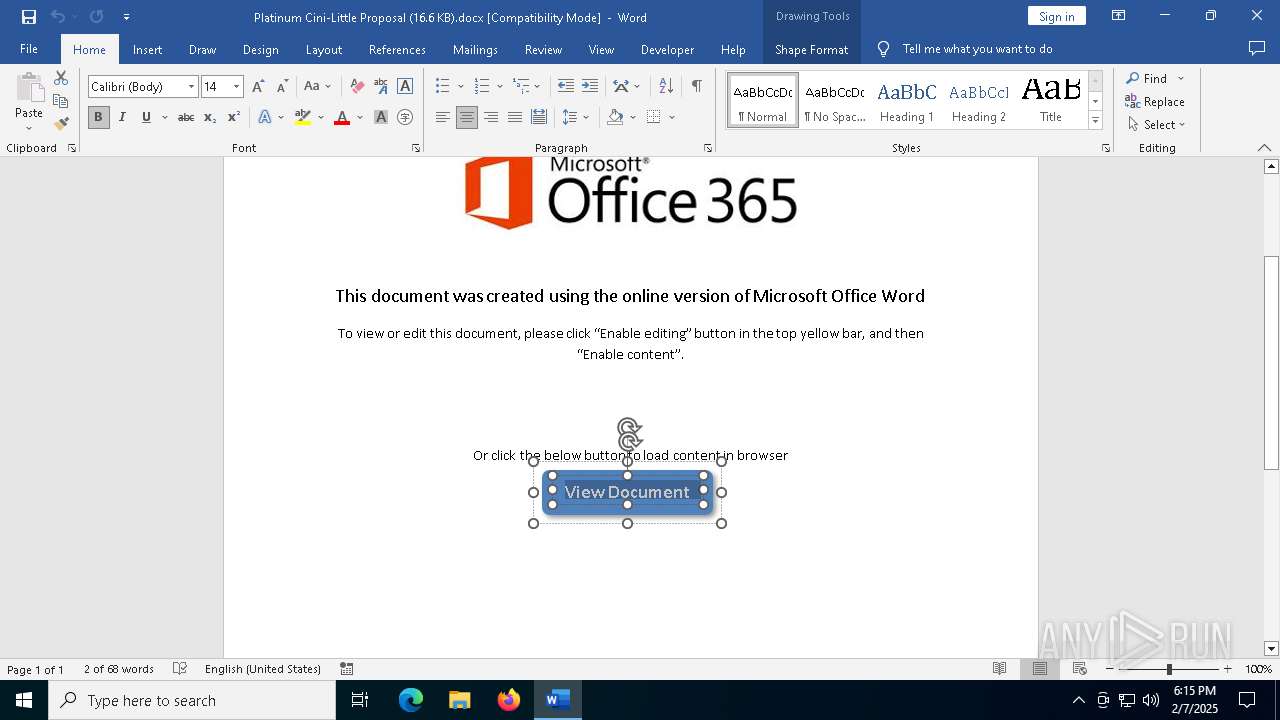
Task: Apply character shading icon
Action: pos(381,117)
